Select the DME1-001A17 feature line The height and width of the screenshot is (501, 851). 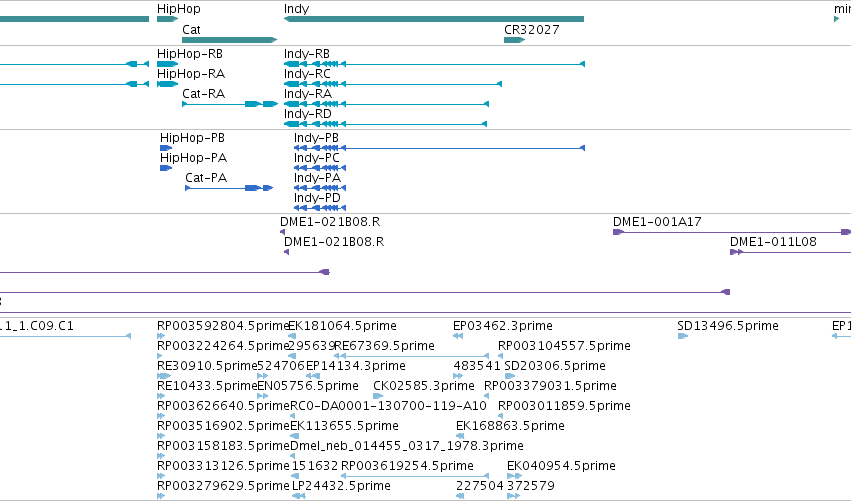732,232
